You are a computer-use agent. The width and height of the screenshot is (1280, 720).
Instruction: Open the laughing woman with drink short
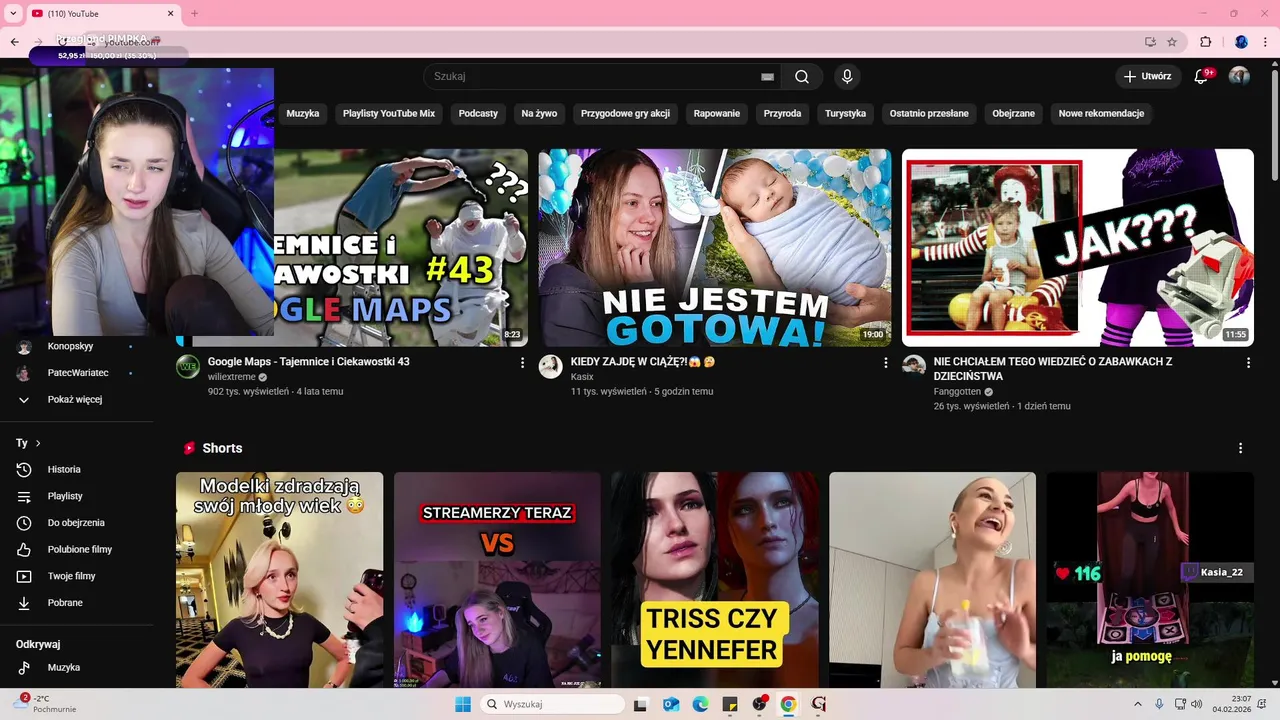click(933, 580)
